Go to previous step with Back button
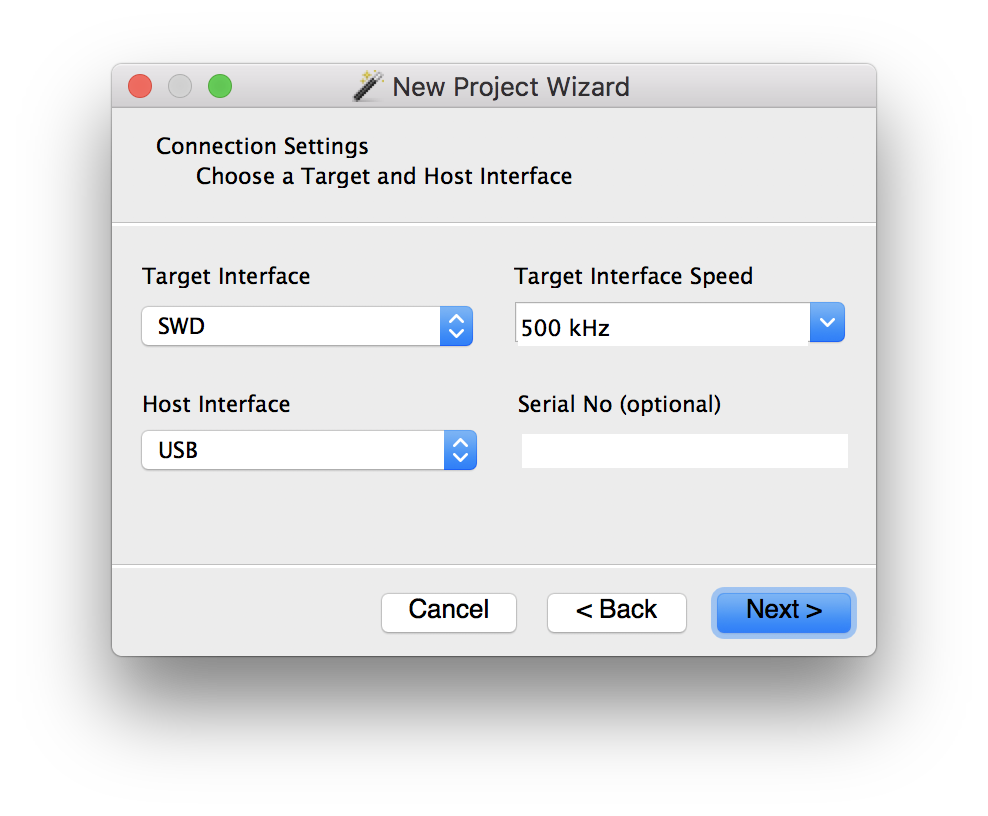This screenshot has height=816, width=988. click(x=616, y=612)
